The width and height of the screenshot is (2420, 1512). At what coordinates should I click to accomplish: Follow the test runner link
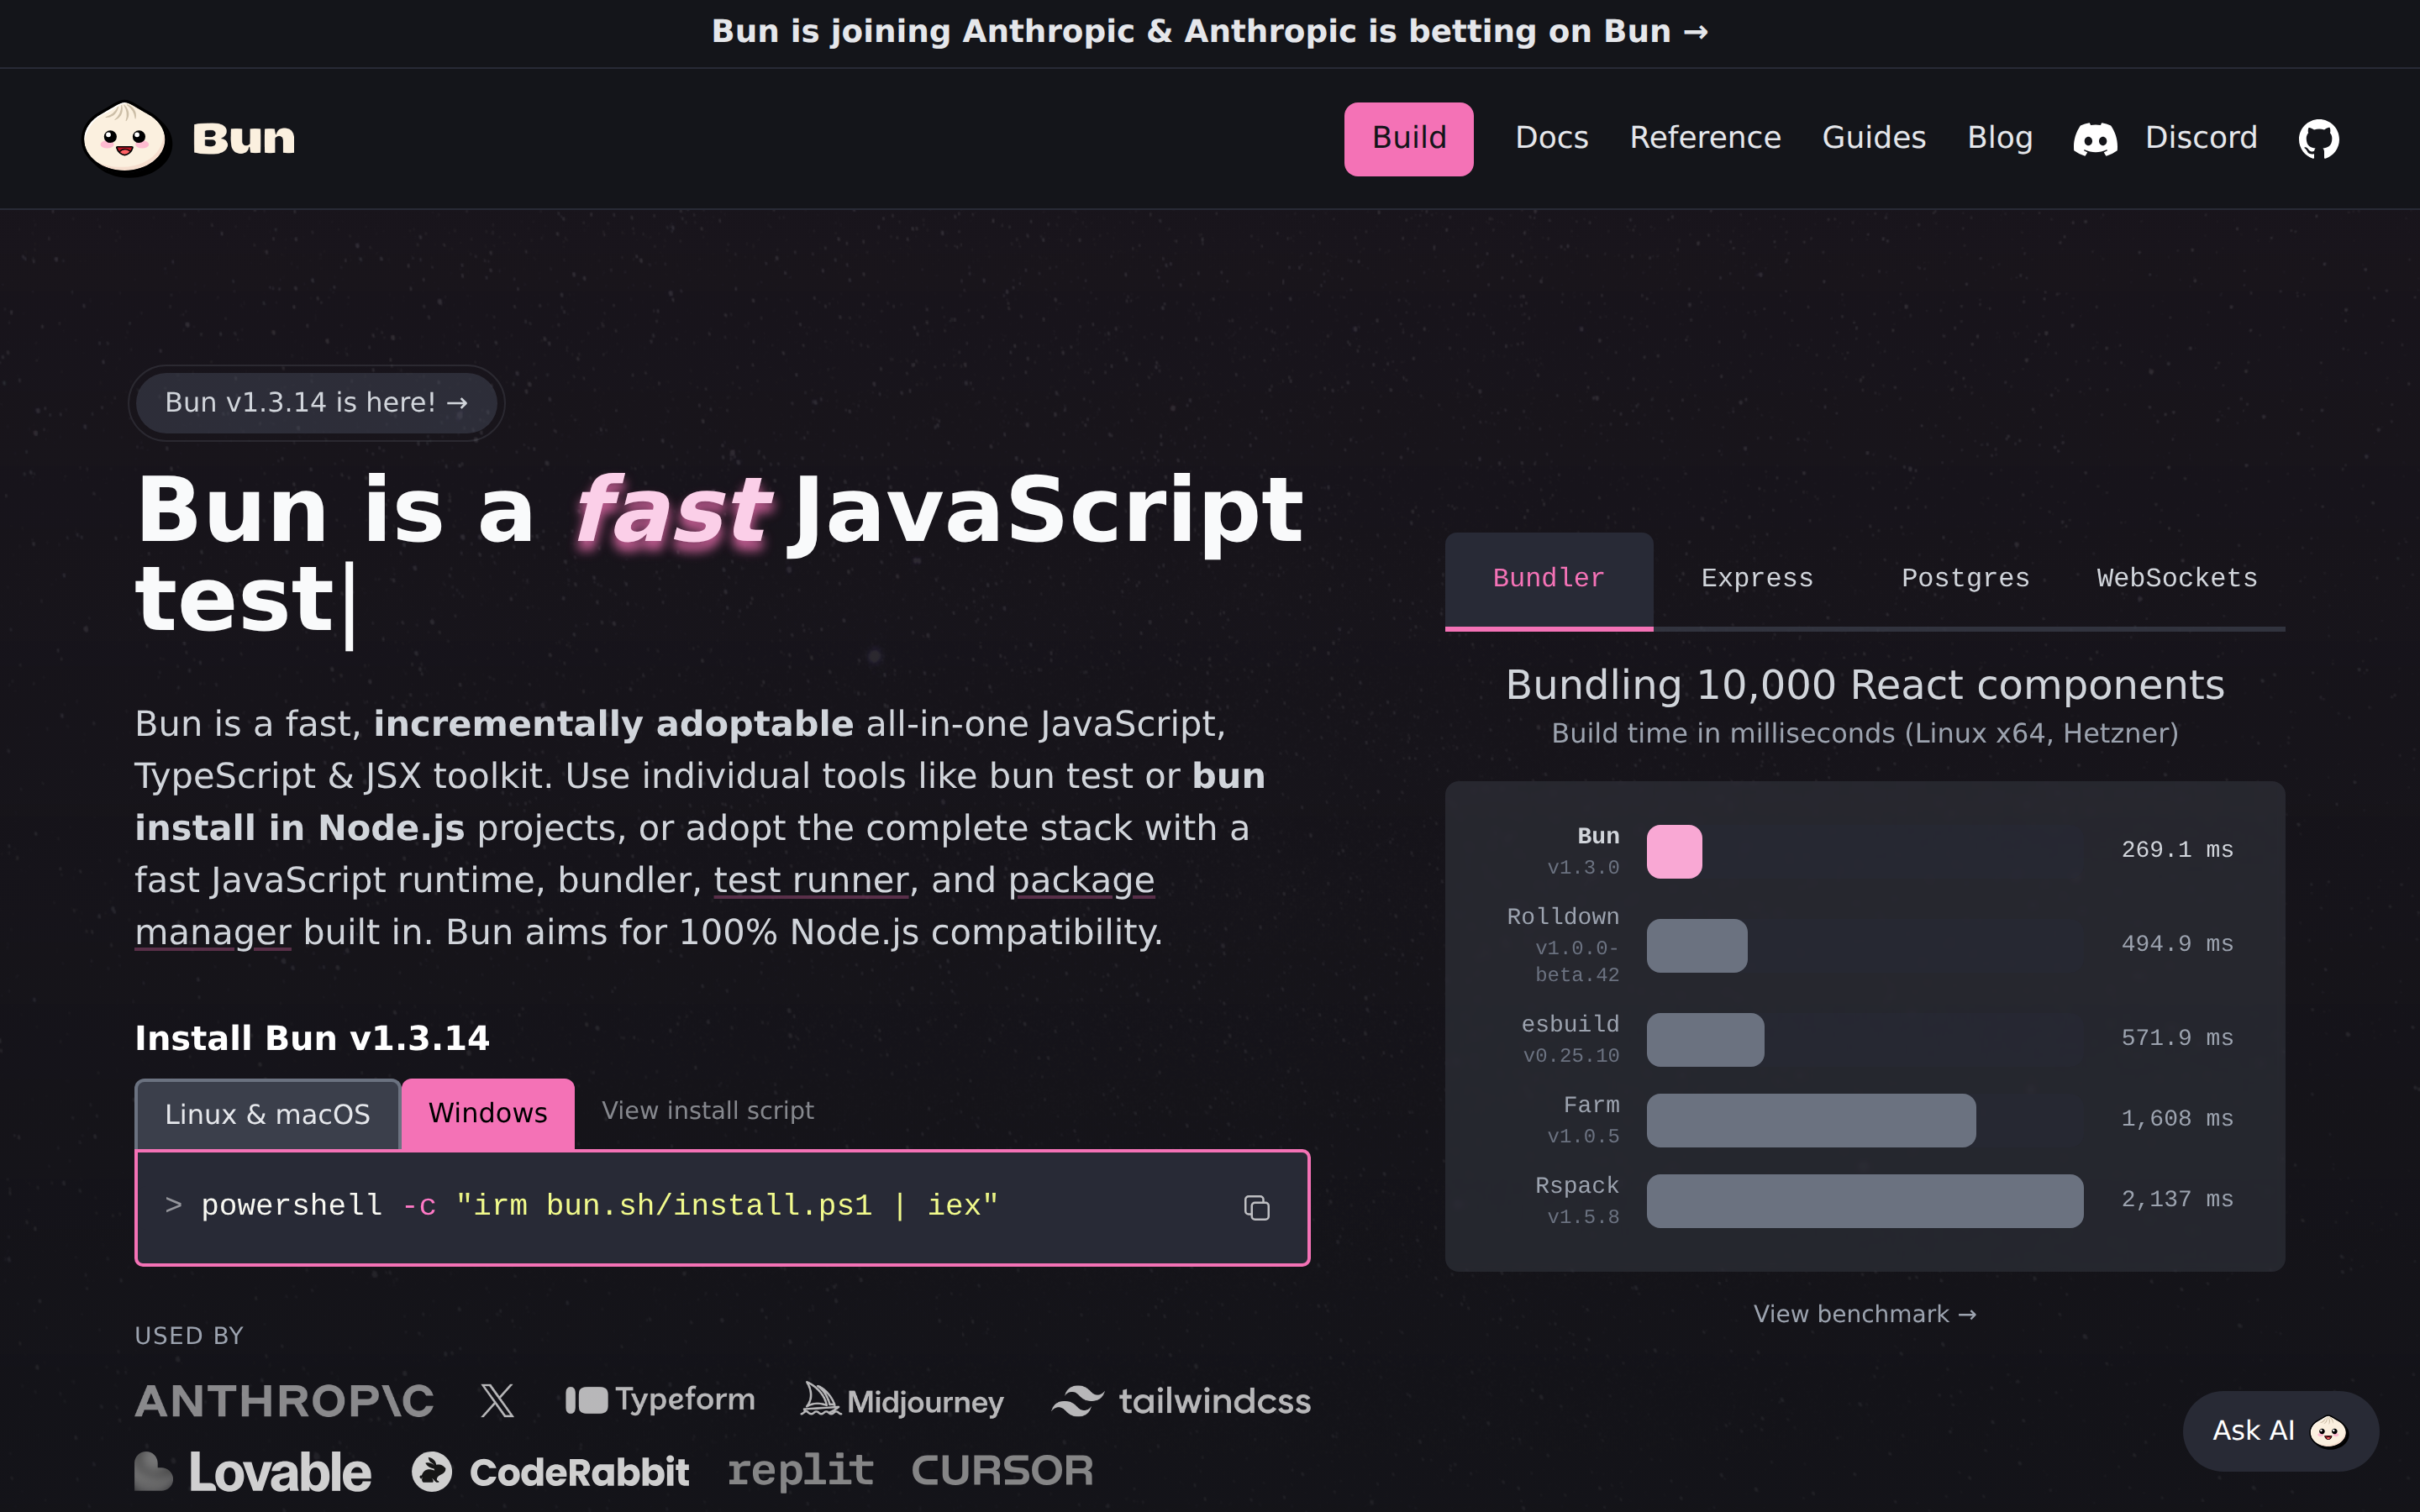click(811, 880)
